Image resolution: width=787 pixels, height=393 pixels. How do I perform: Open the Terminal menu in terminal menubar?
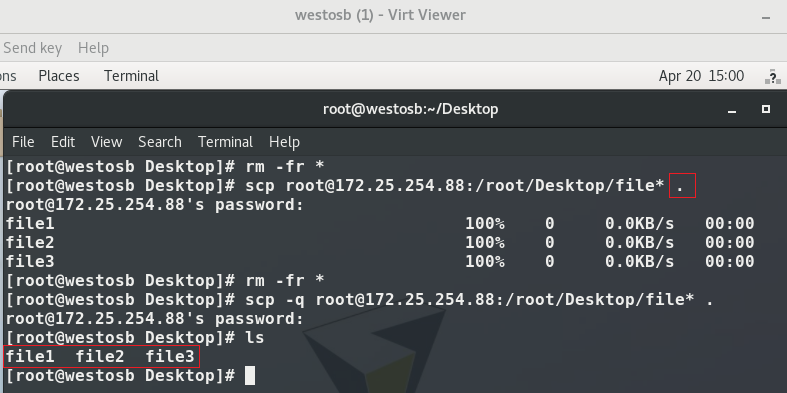coord(225,142)
